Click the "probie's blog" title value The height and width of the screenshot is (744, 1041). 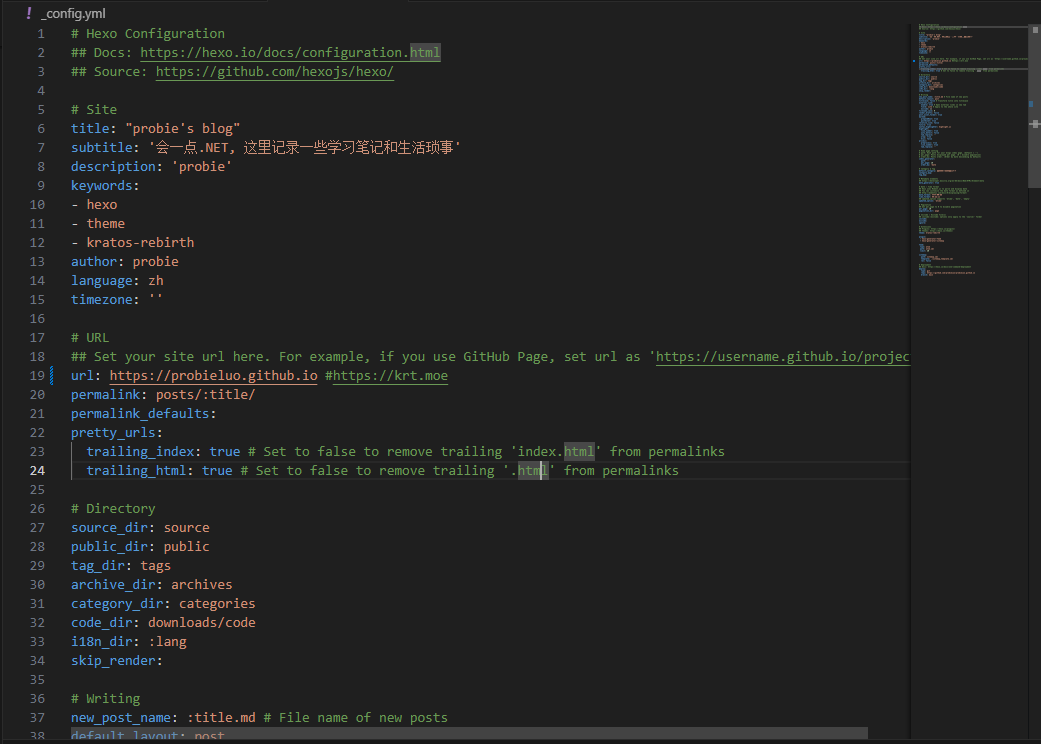(x=182, y=129)
